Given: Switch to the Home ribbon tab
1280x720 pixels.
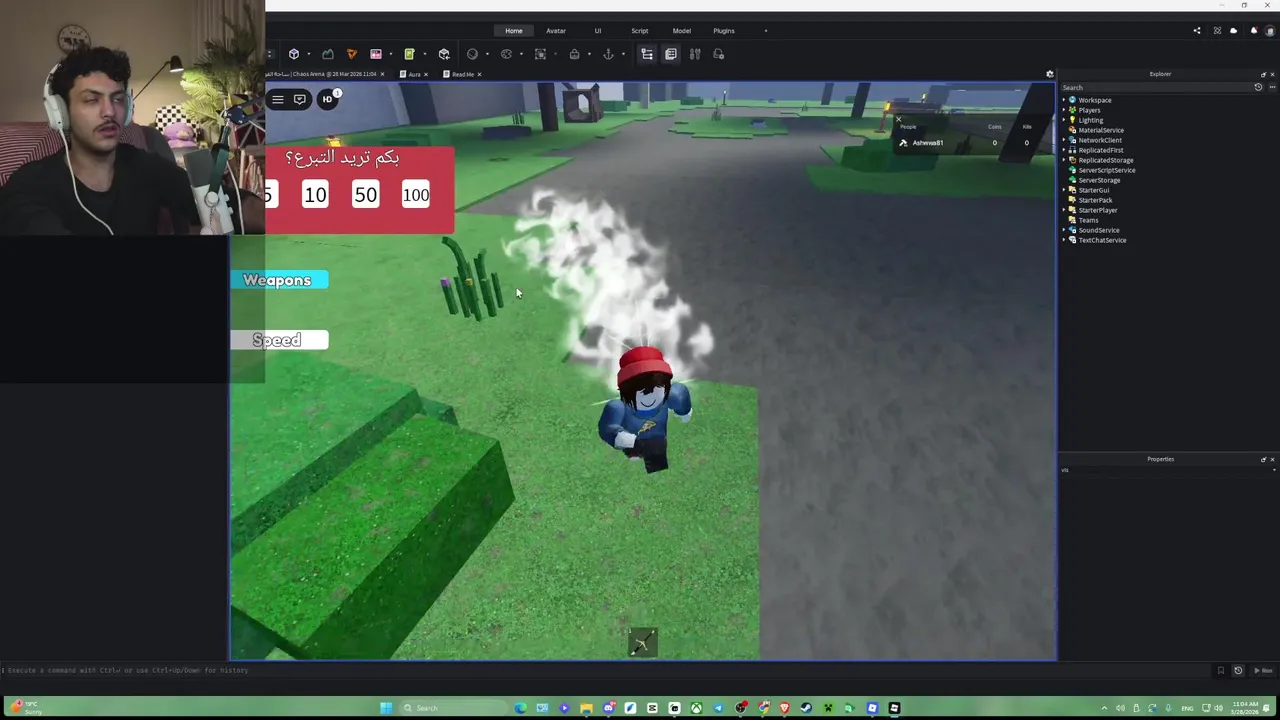Looking at the screenshot, I should (x=514, y=31).
